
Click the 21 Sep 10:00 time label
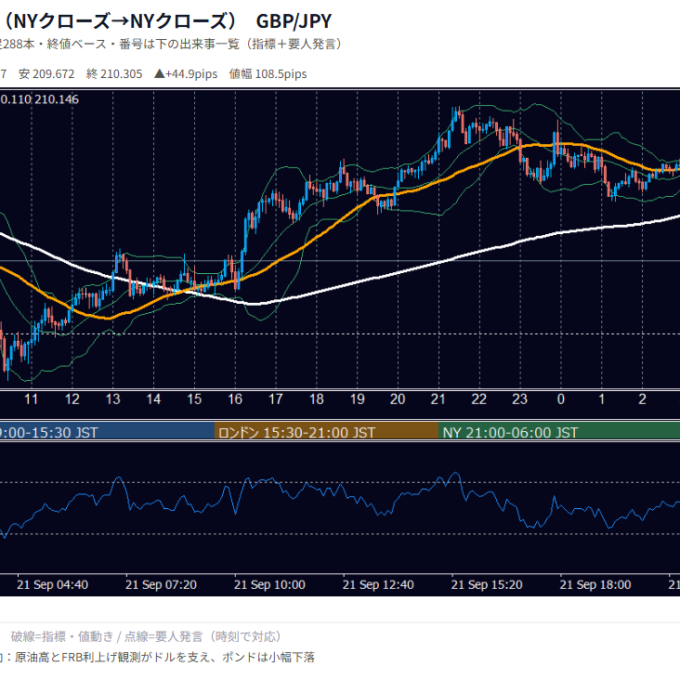(270, 585)
